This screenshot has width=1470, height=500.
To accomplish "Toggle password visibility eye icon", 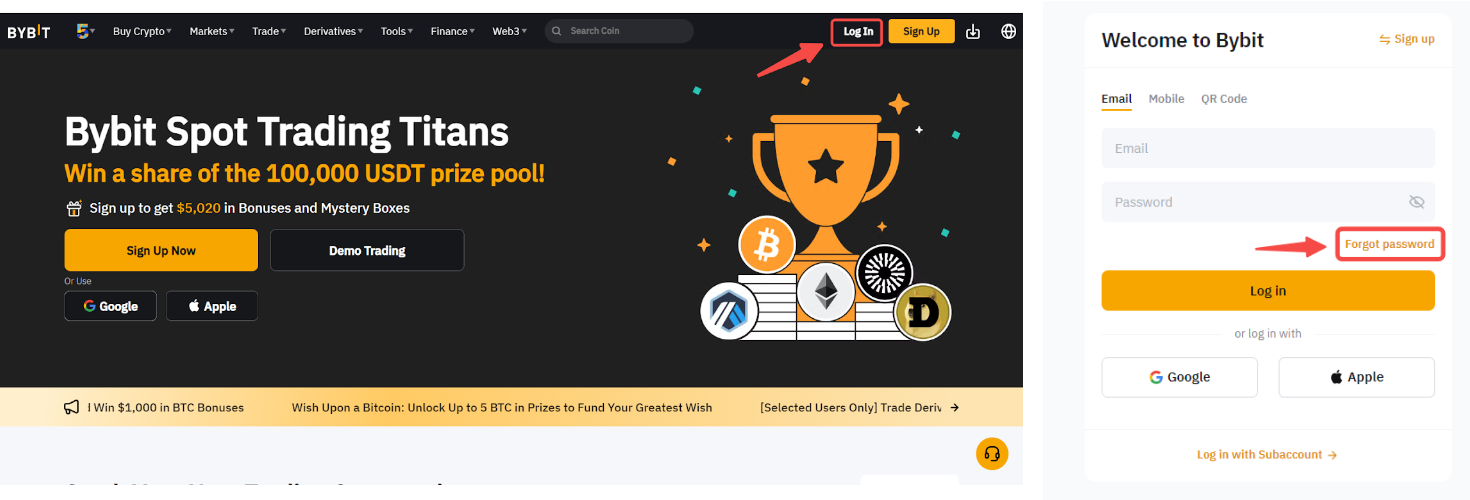I will [1416, 202].
